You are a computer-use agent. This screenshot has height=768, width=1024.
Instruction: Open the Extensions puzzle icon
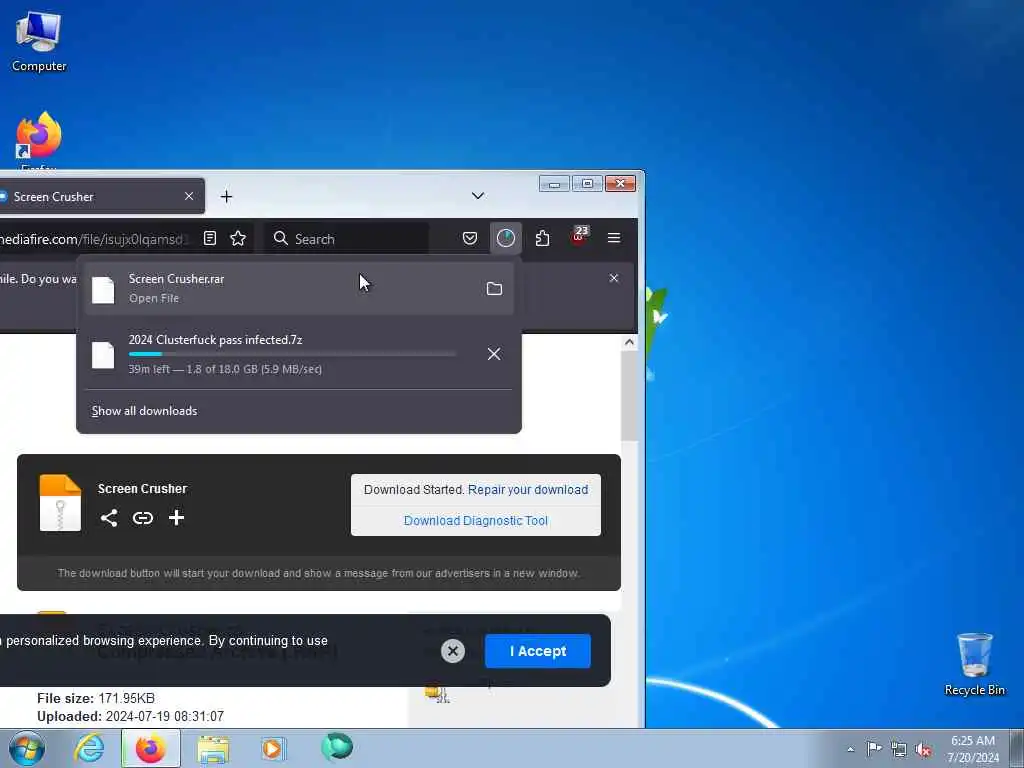tap(542, 238)
